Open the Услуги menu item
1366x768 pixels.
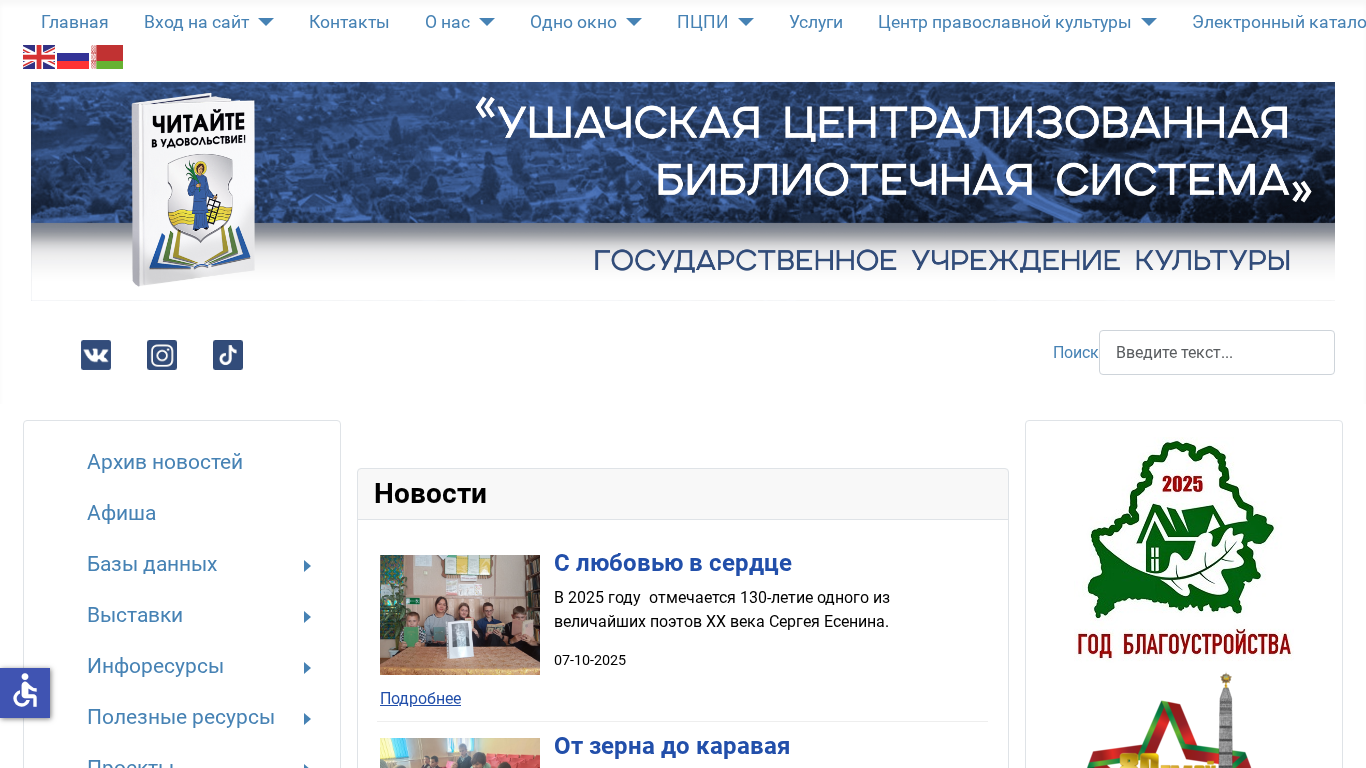pyautogui.click(x=816, y=22)
